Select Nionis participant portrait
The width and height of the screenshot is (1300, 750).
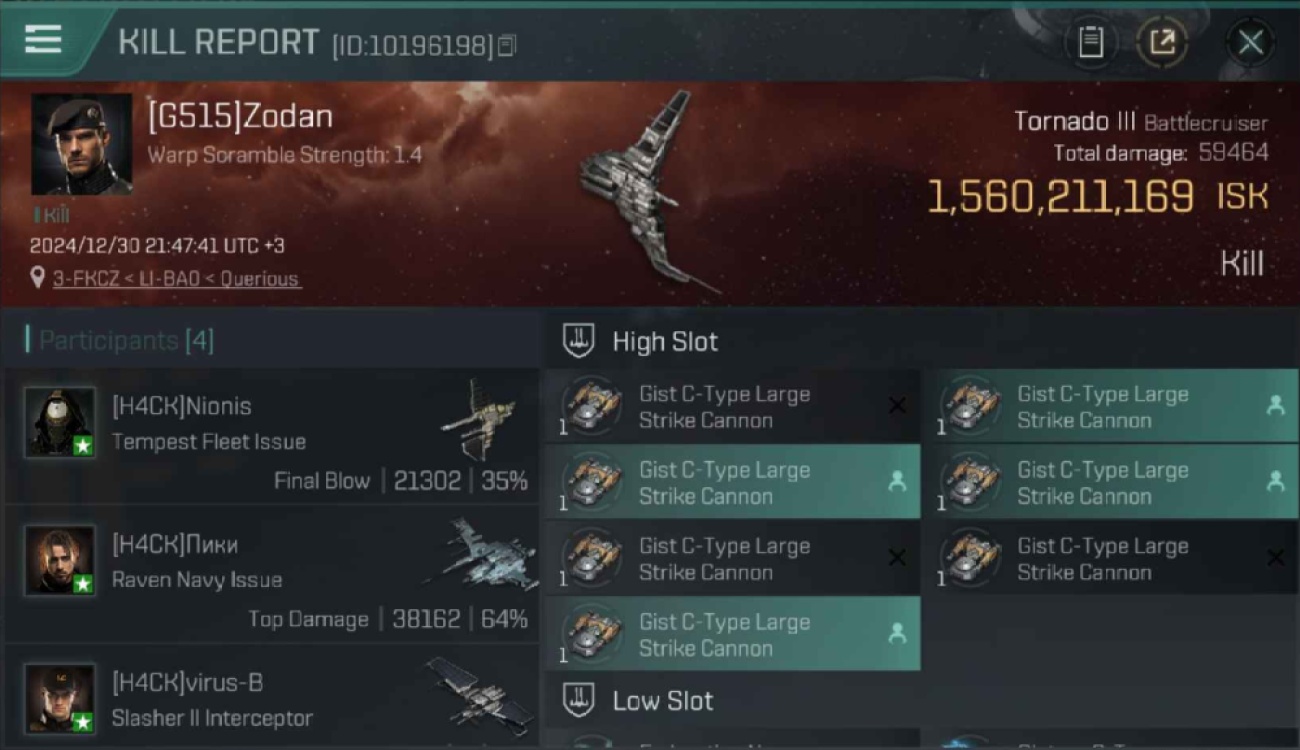pyautogui.click(x=60, y=423)
